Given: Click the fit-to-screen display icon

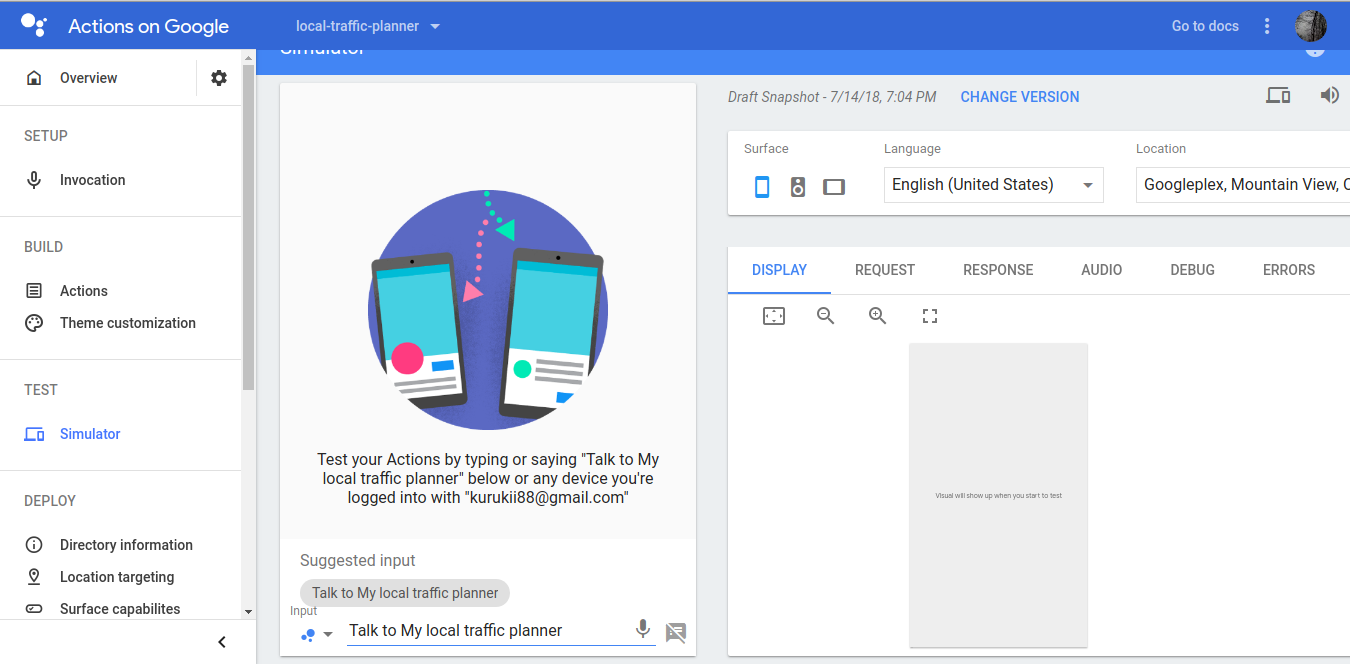Looking at the screenshot, I should (x=774, y=316).
